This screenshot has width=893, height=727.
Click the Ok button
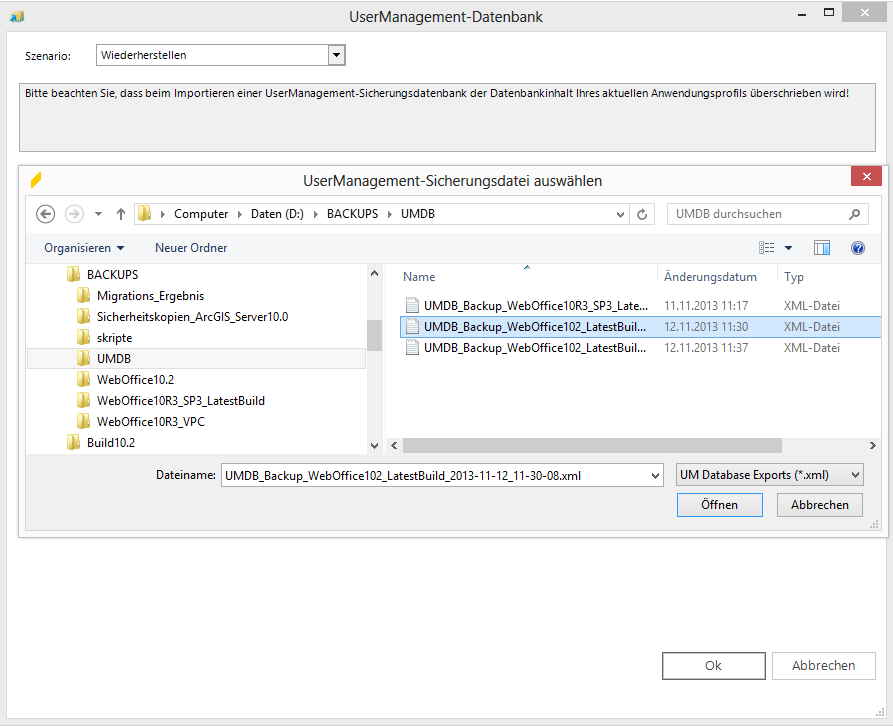click(713, 665)
